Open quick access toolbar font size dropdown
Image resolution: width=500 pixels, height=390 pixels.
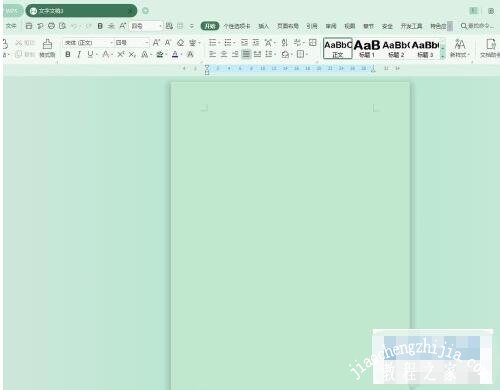pos(160,26)
